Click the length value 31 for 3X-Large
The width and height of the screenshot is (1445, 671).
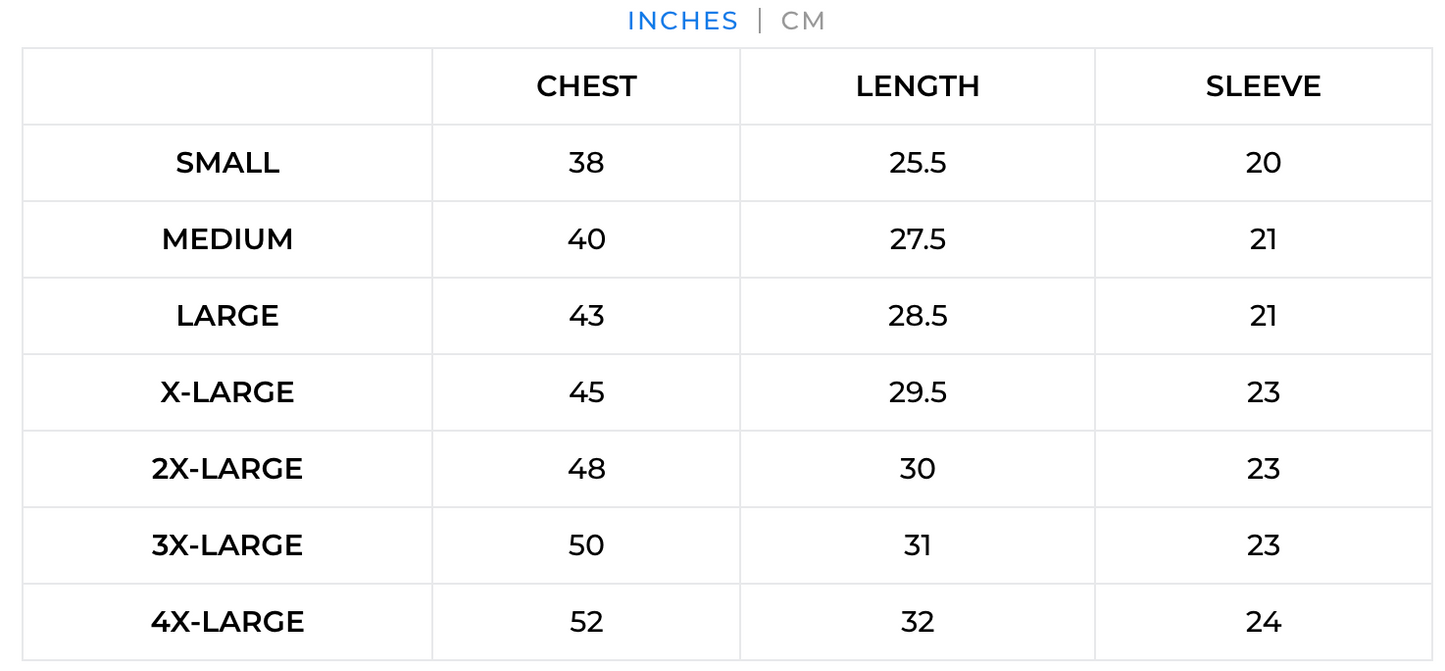pos(917,545)
